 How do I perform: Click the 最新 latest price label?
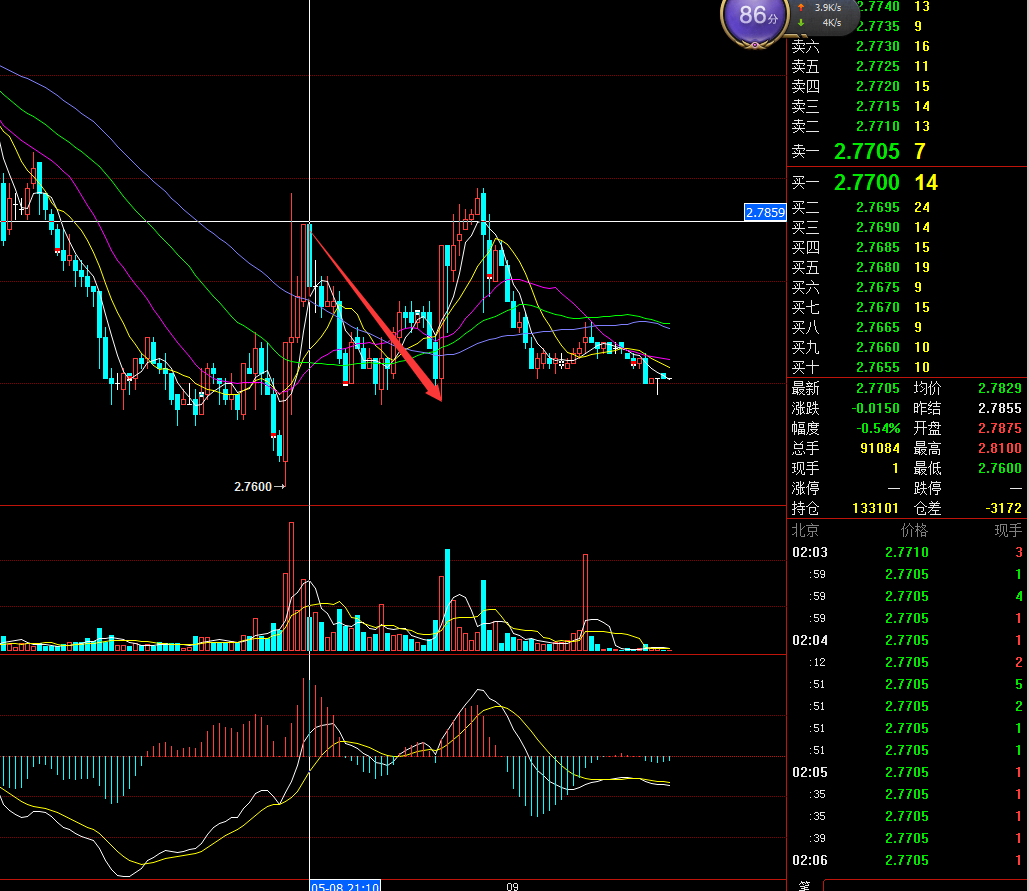coord(805,388)
